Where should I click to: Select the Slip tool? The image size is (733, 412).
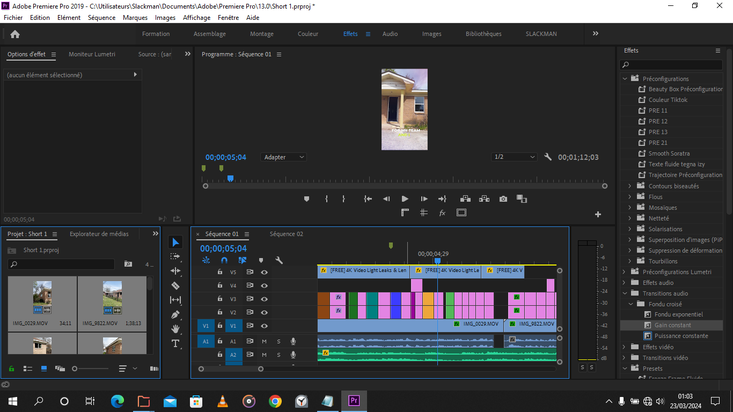coord(175,300)
